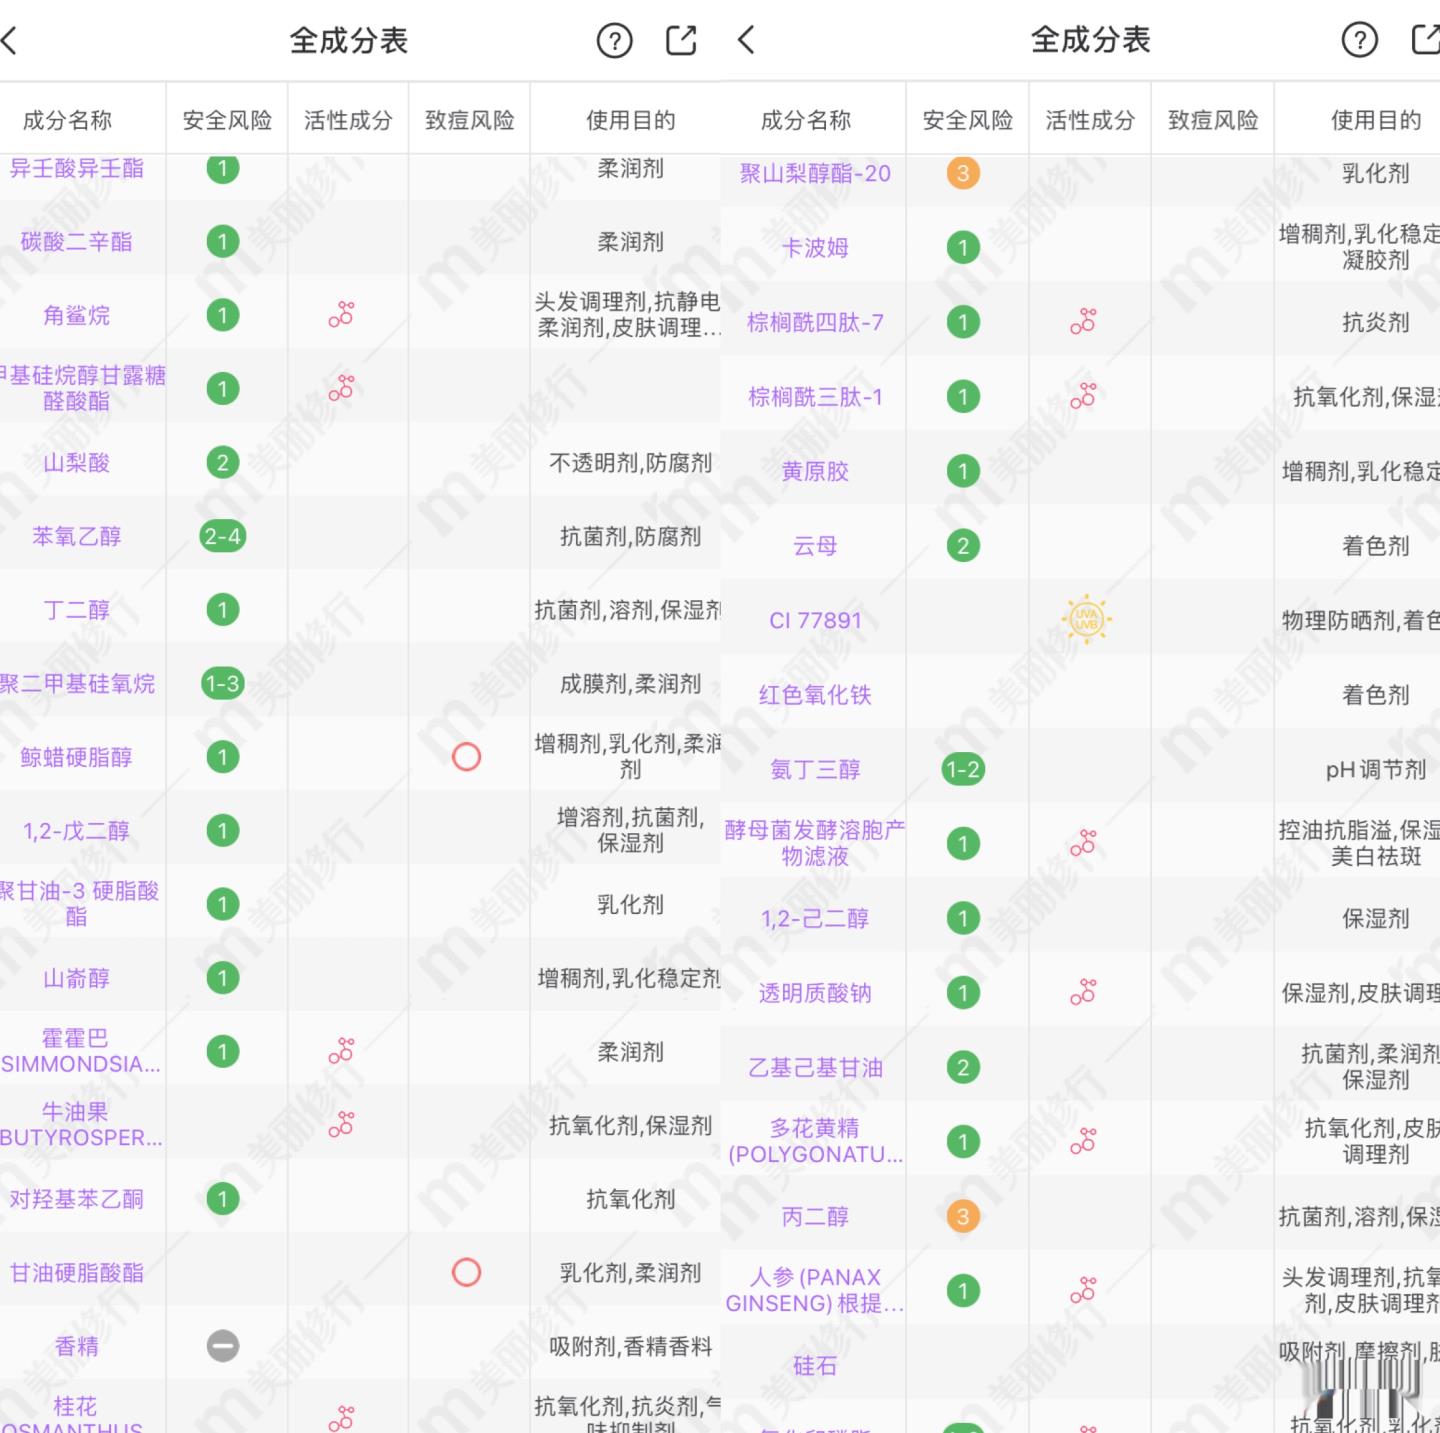Open ingredient link 硅石
Image resolution: width=1440 pixels, height=1433 pixels.
pyautogui.click(x=815, y=1366)
